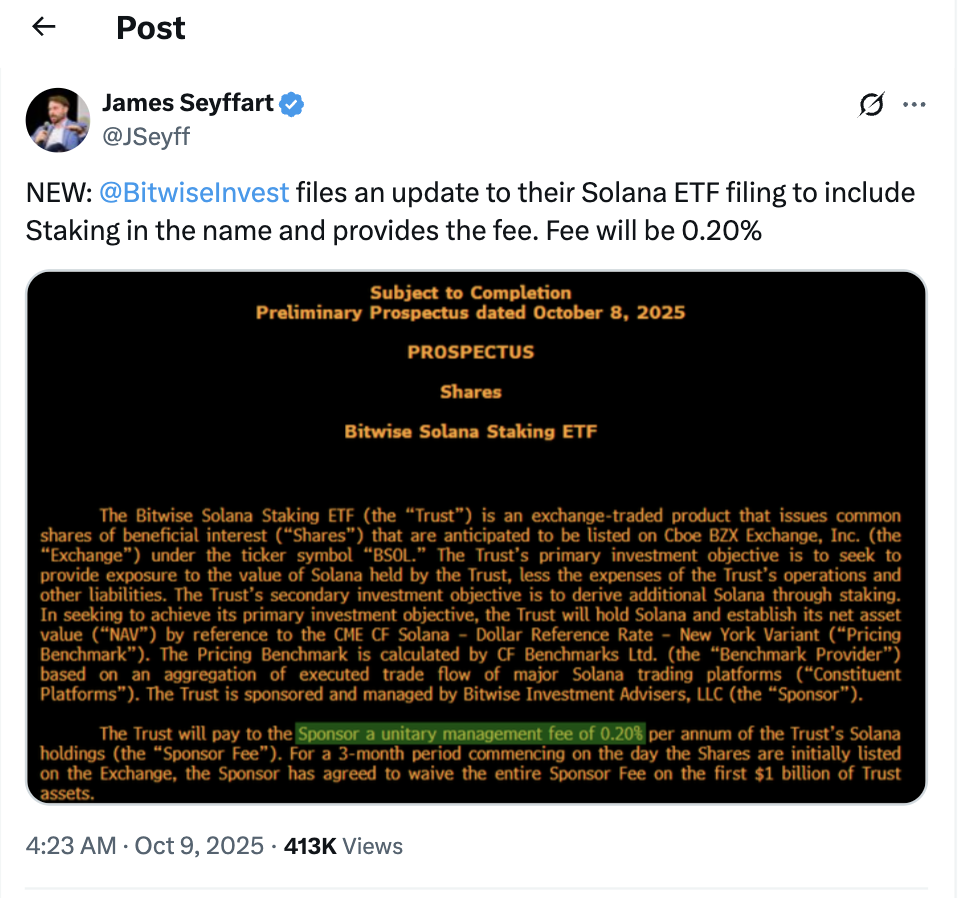Screen dimensions: 958x898
Task: Open the three-dot more options menu
Action: [914, 104]
